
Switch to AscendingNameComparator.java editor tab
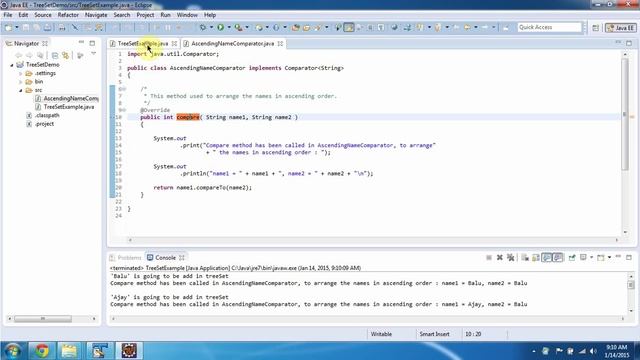pyautogui.click(x=232, y=43)
